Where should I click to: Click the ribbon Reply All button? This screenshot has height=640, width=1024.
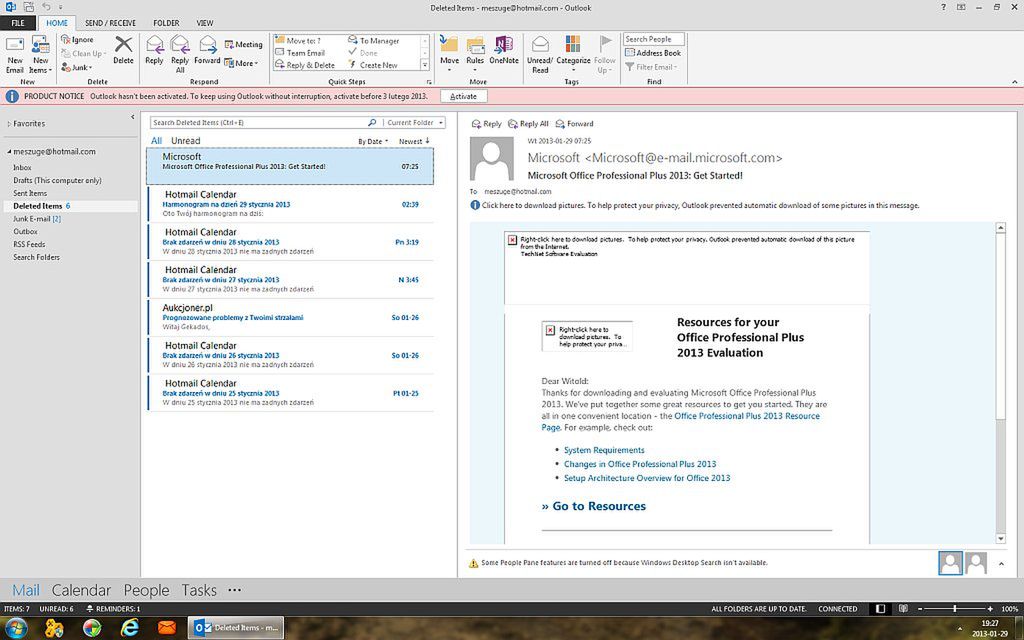[180, 55]
